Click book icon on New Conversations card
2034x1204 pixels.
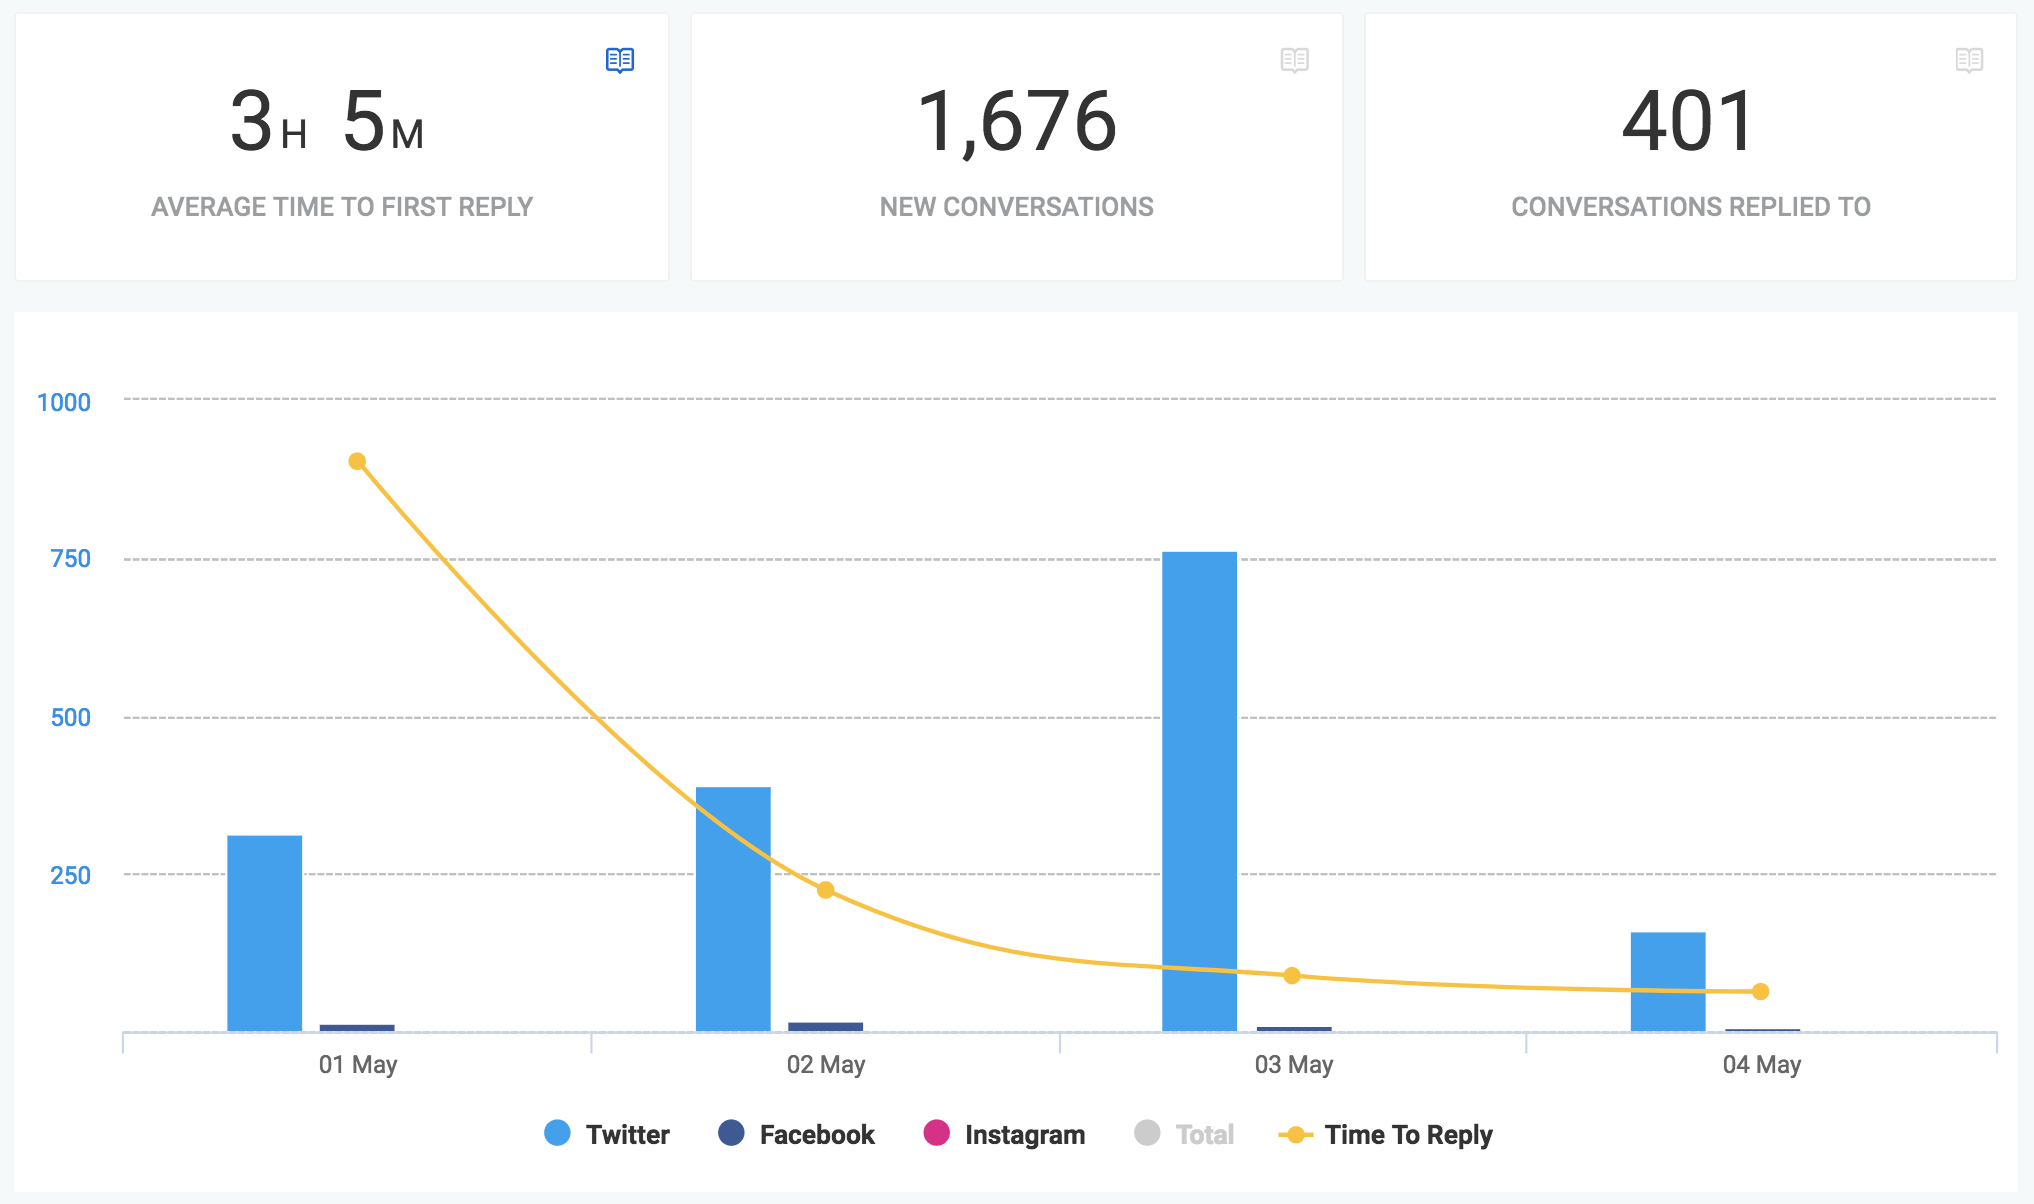tap(1294, 60)
